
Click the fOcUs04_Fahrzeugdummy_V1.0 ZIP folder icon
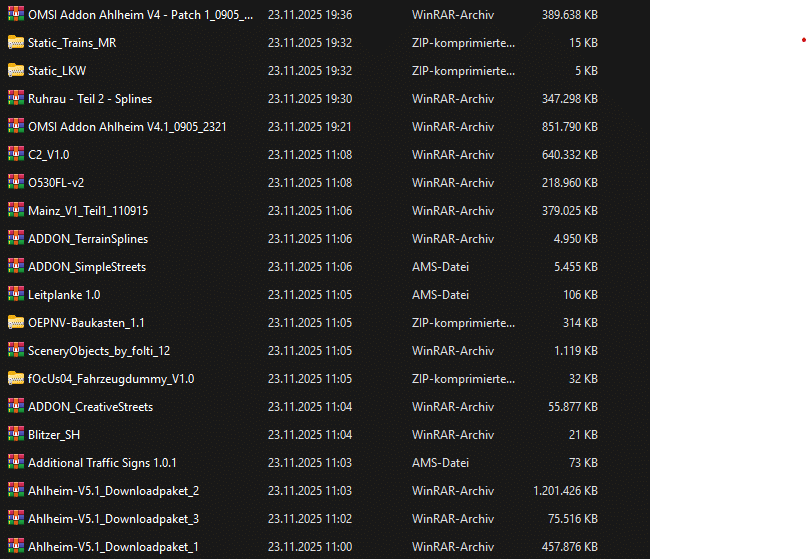tap(15, 378)
